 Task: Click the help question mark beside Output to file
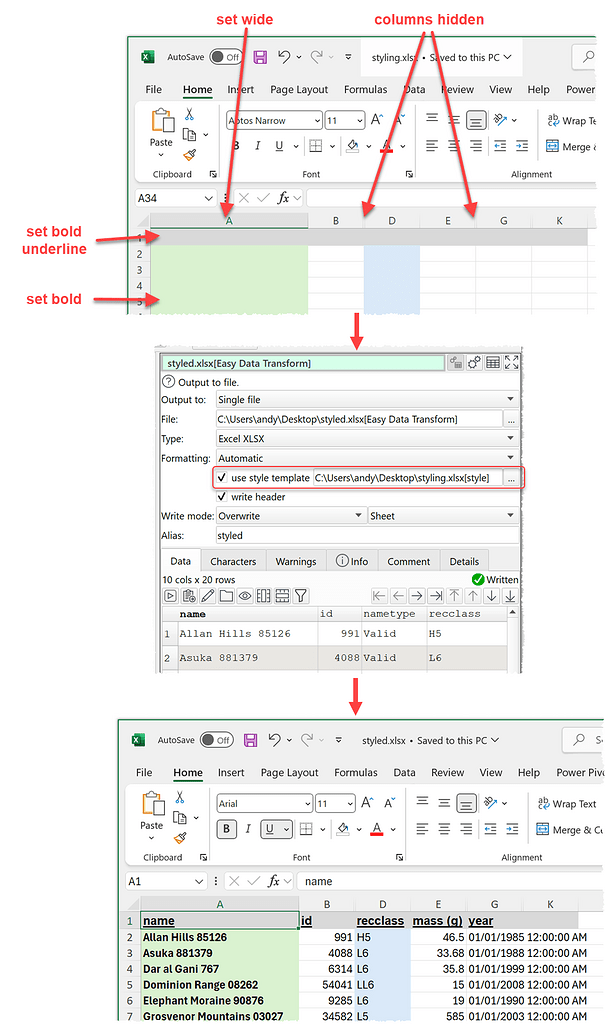169,381
